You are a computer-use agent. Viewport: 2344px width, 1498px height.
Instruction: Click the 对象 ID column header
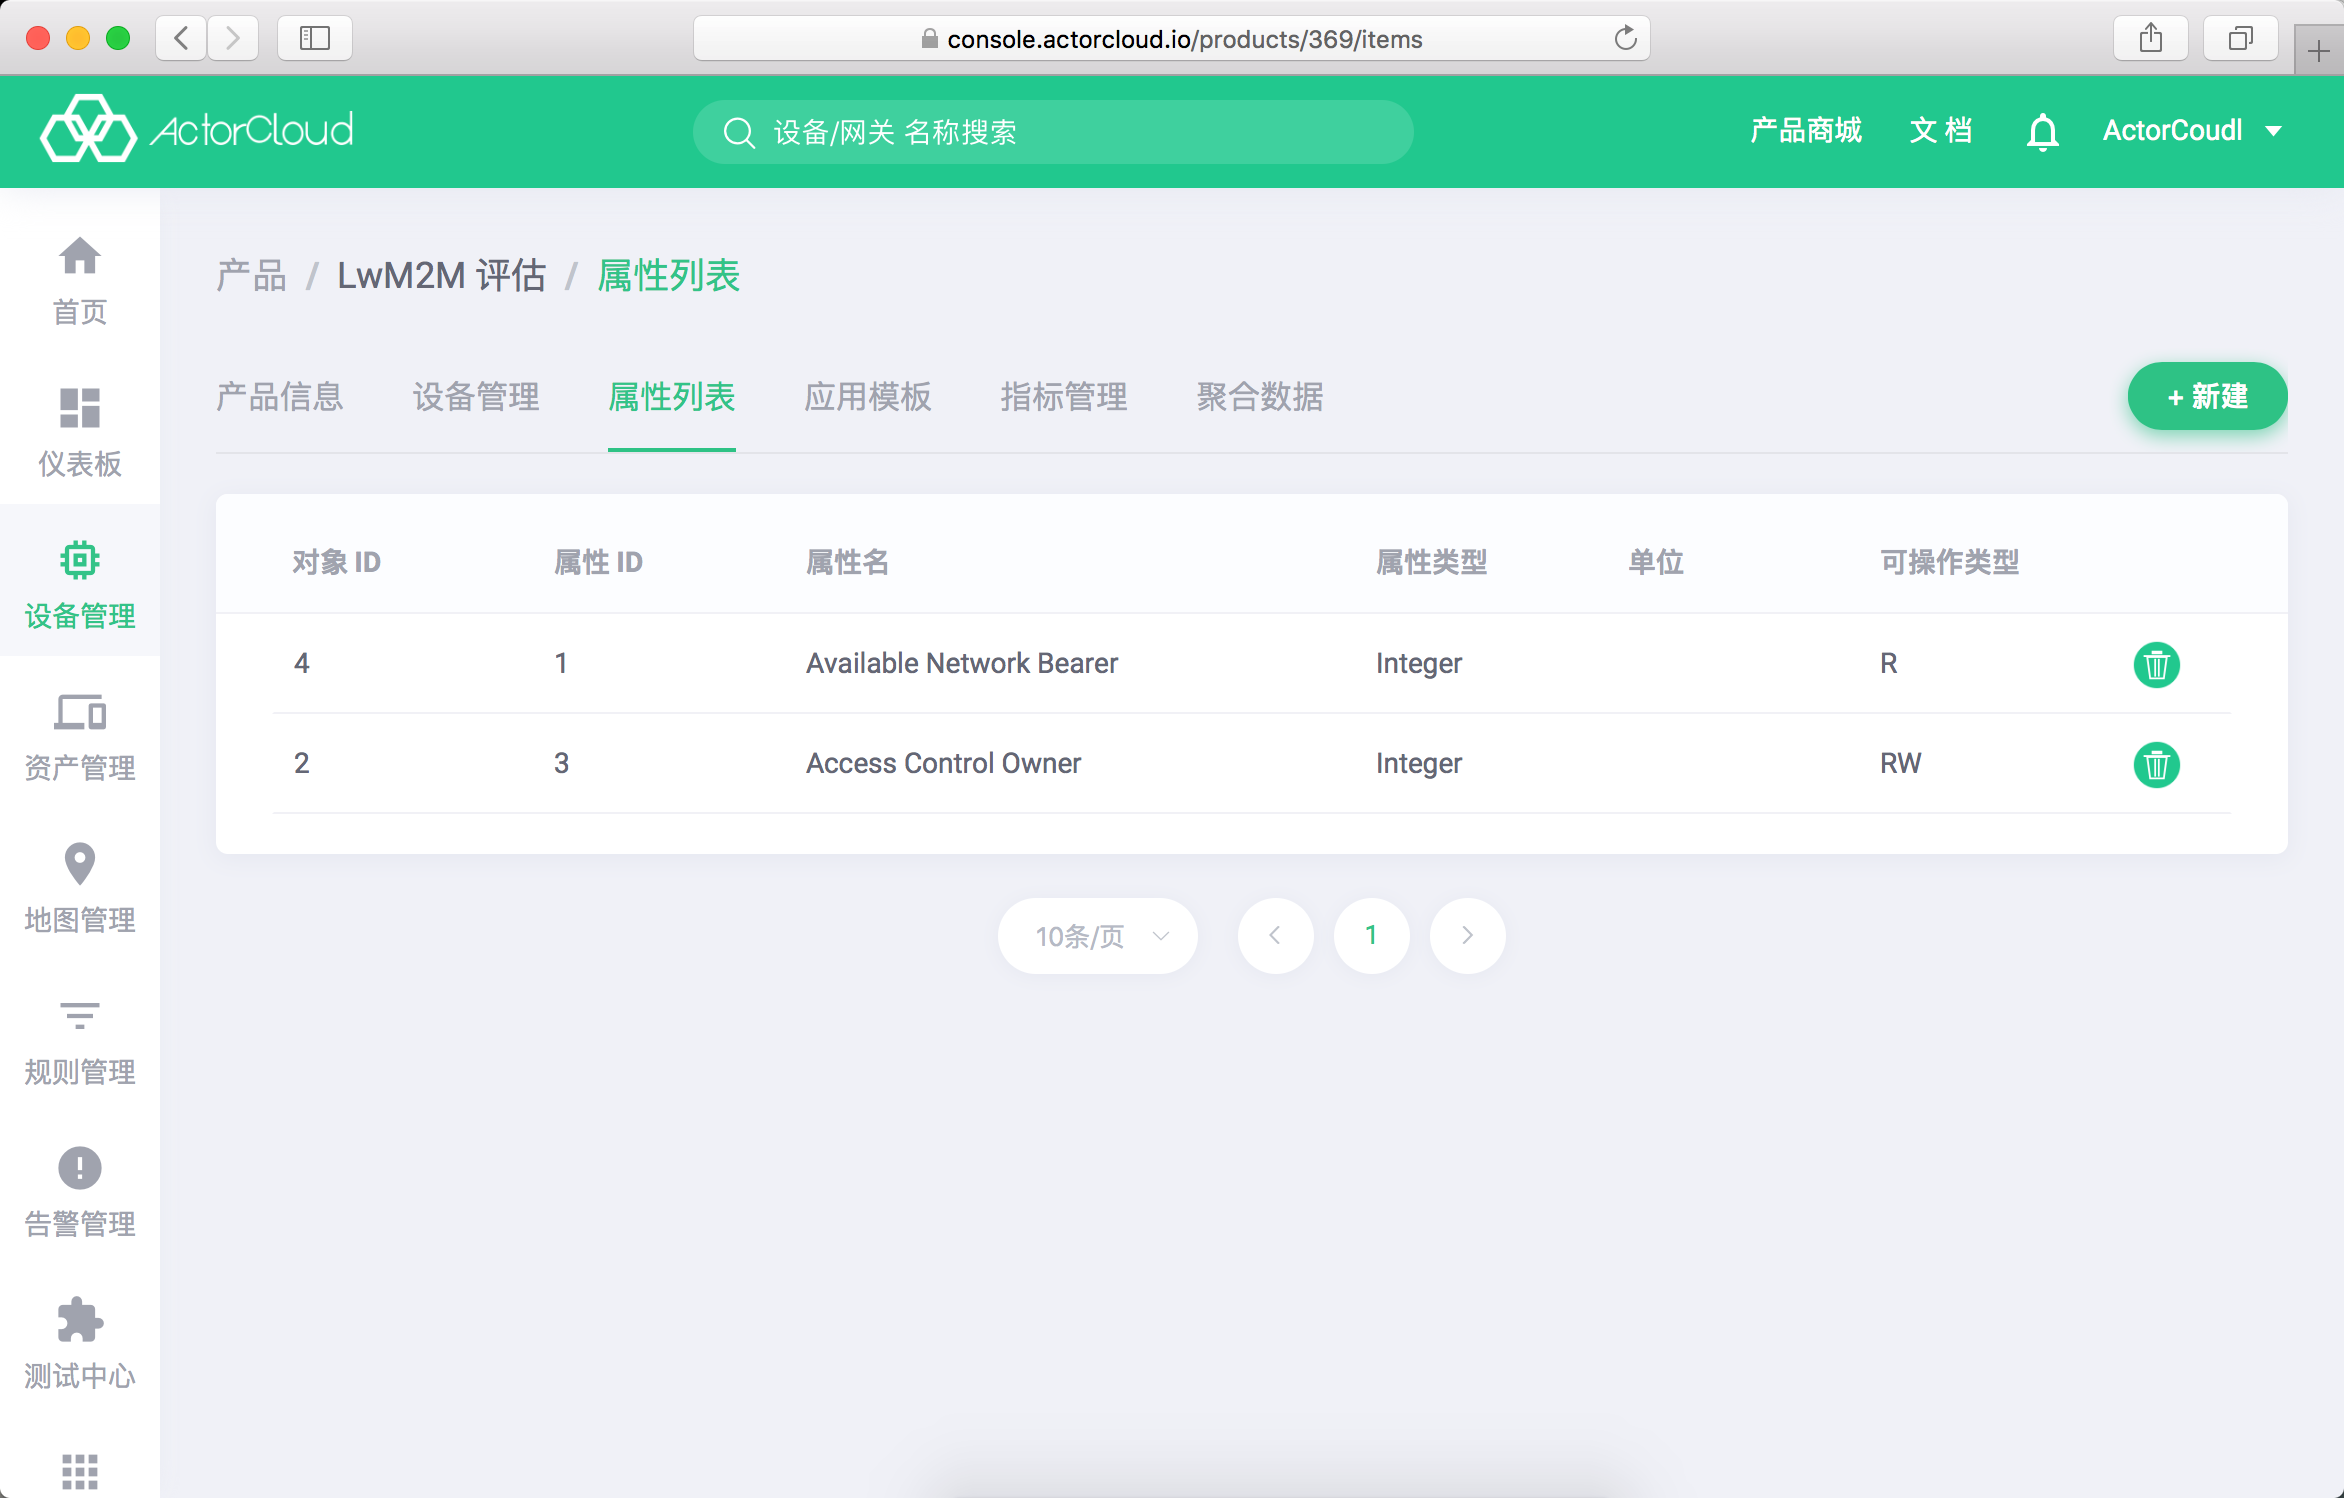[x=336, y=562]
